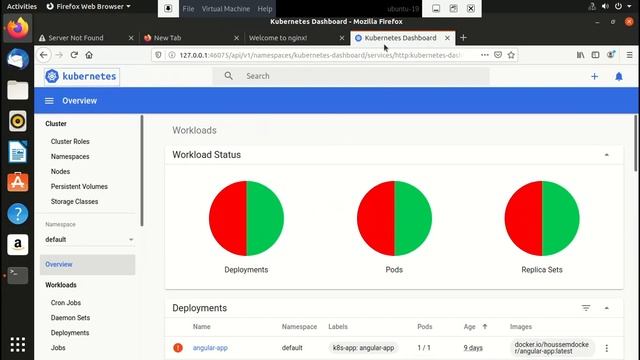Open page actions three-dot menu
Viewport: 640px width, 360px height.
[484, 55]
